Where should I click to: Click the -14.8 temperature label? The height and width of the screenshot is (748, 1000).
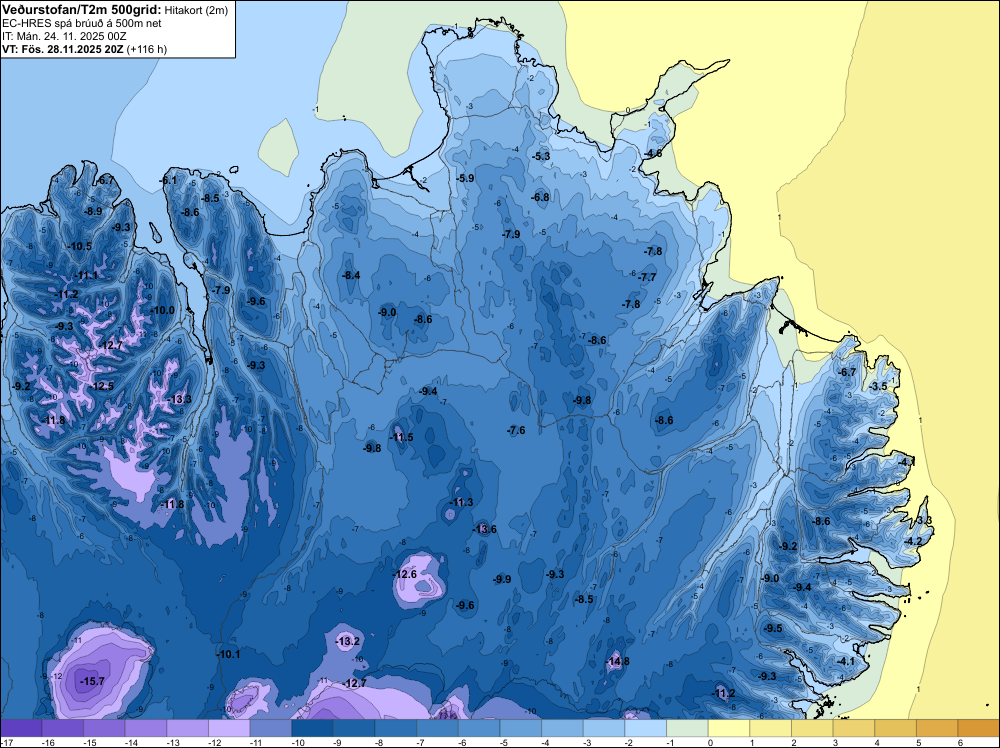pyautogui.click(x=617, y=661)
